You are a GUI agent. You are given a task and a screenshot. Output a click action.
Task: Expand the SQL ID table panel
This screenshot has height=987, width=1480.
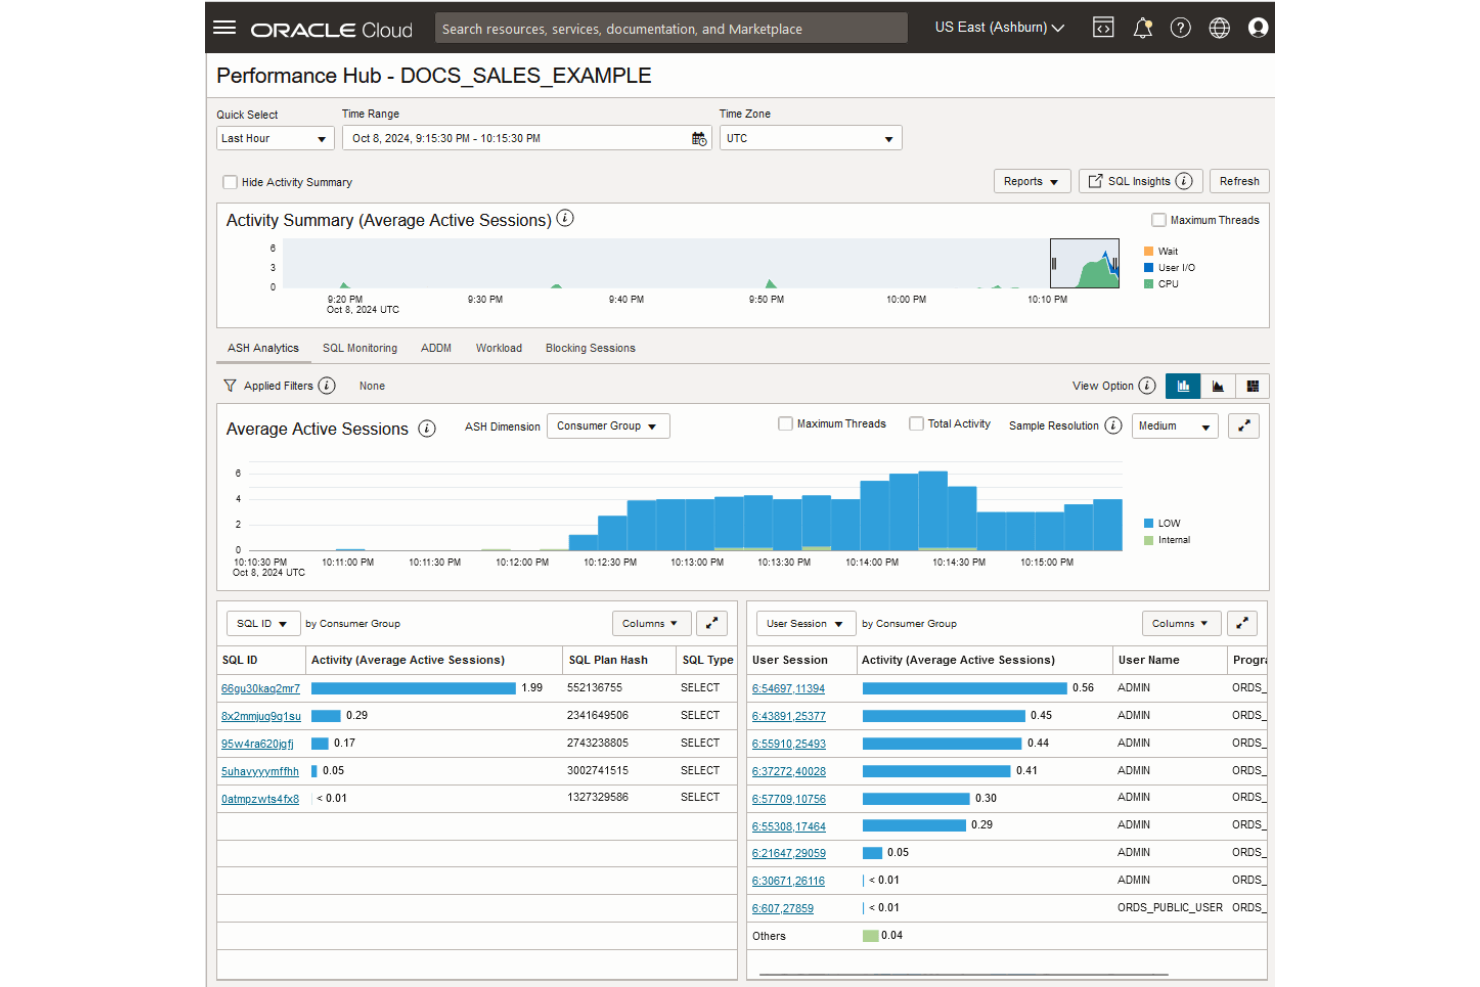click(x=712, y=623)
